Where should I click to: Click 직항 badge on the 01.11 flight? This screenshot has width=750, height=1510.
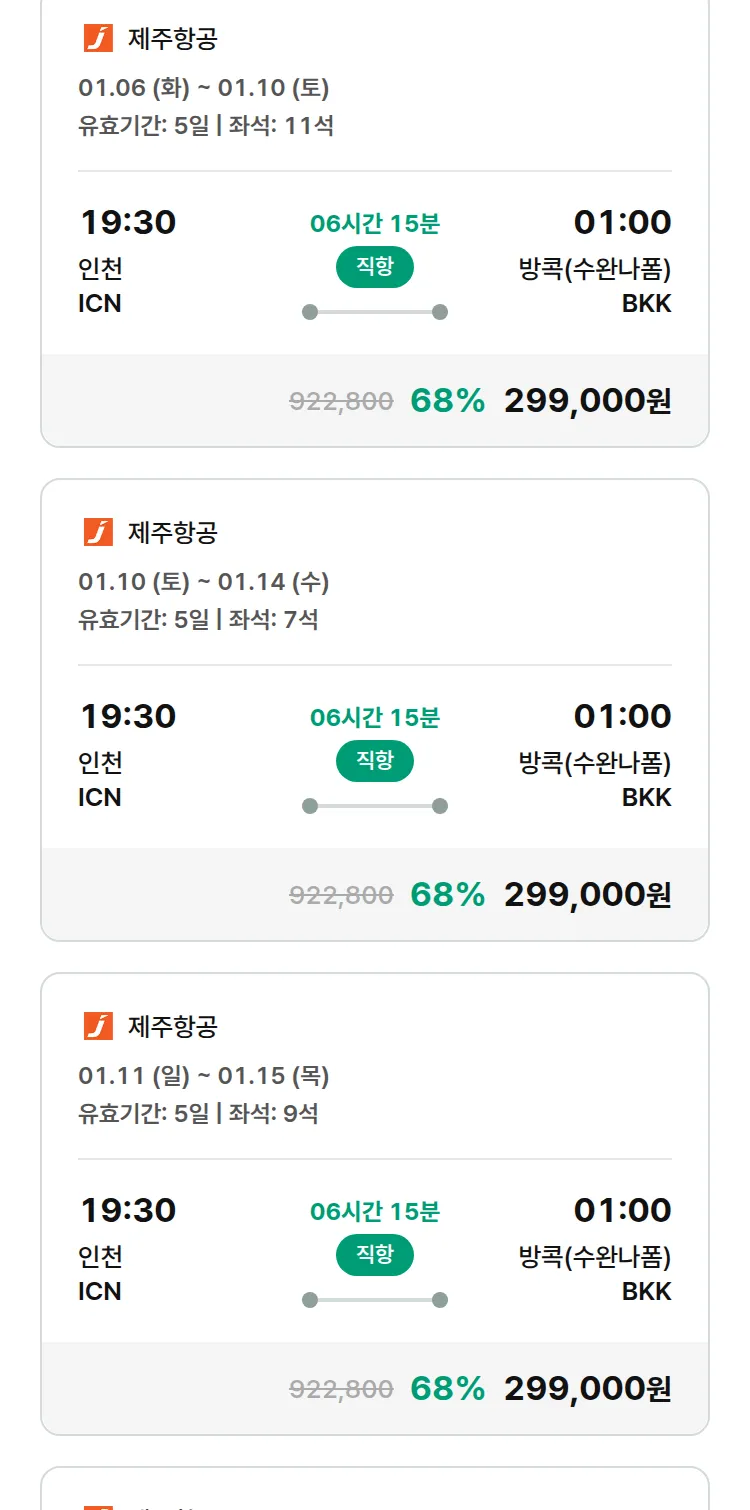374,1255
